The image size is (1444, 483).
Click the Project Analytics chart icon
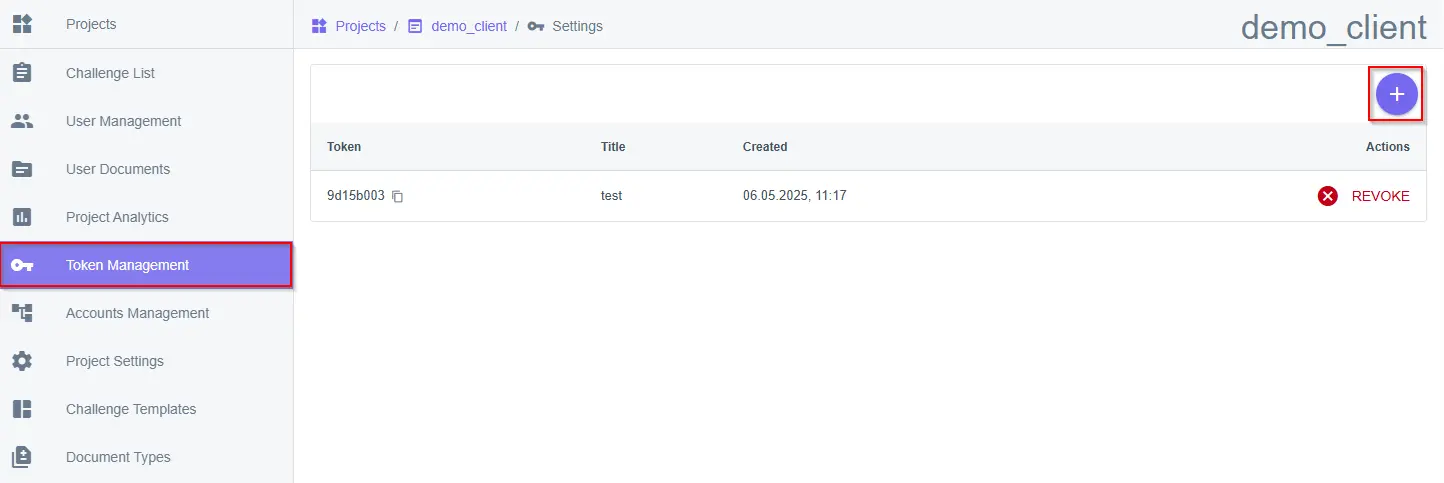22,217
